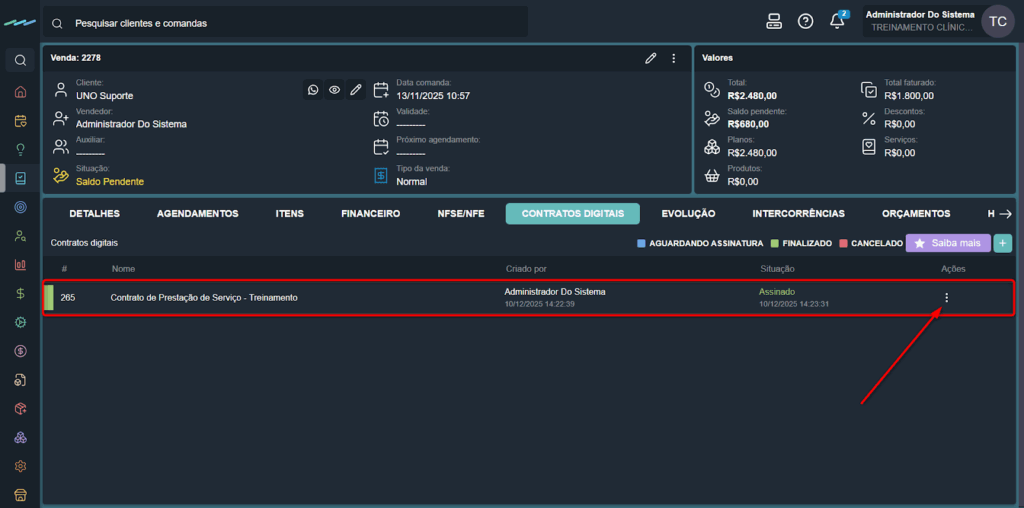Open the three-dot menu in sale header
The height and width of the screenshot is (508, 1024).
[x=674, y=58]
